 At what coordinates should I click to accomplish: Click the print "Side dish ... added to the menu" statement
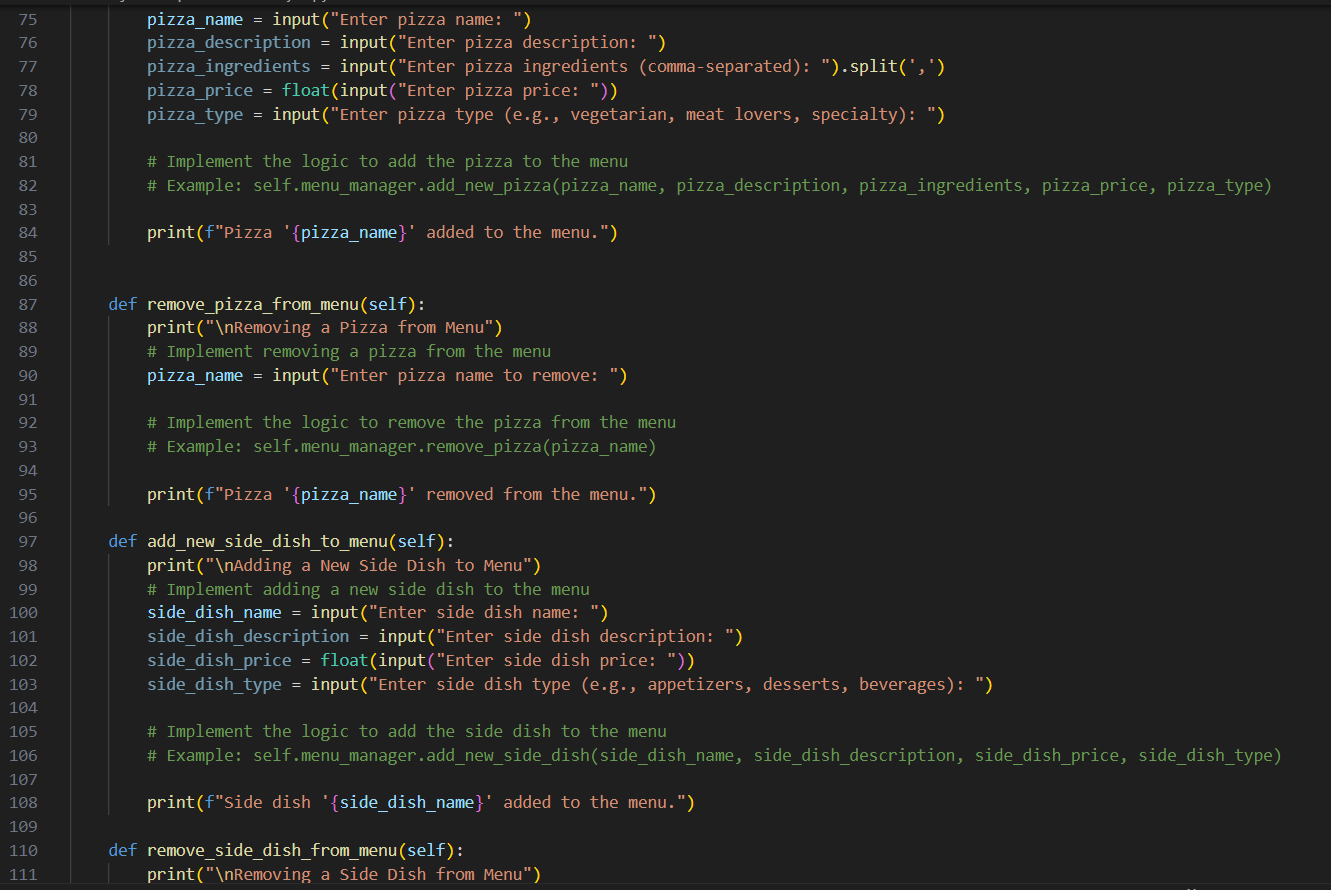coord(421,802)
